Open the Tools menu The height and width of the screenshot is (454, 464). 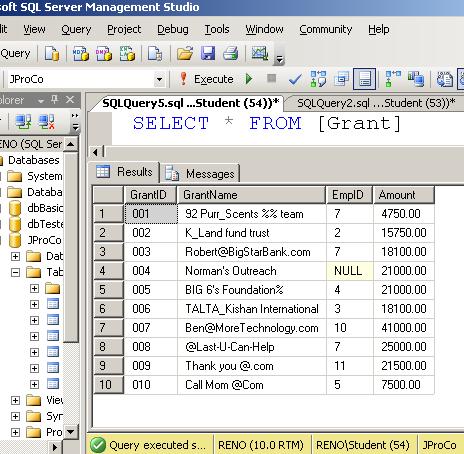[x=217, y=29]
